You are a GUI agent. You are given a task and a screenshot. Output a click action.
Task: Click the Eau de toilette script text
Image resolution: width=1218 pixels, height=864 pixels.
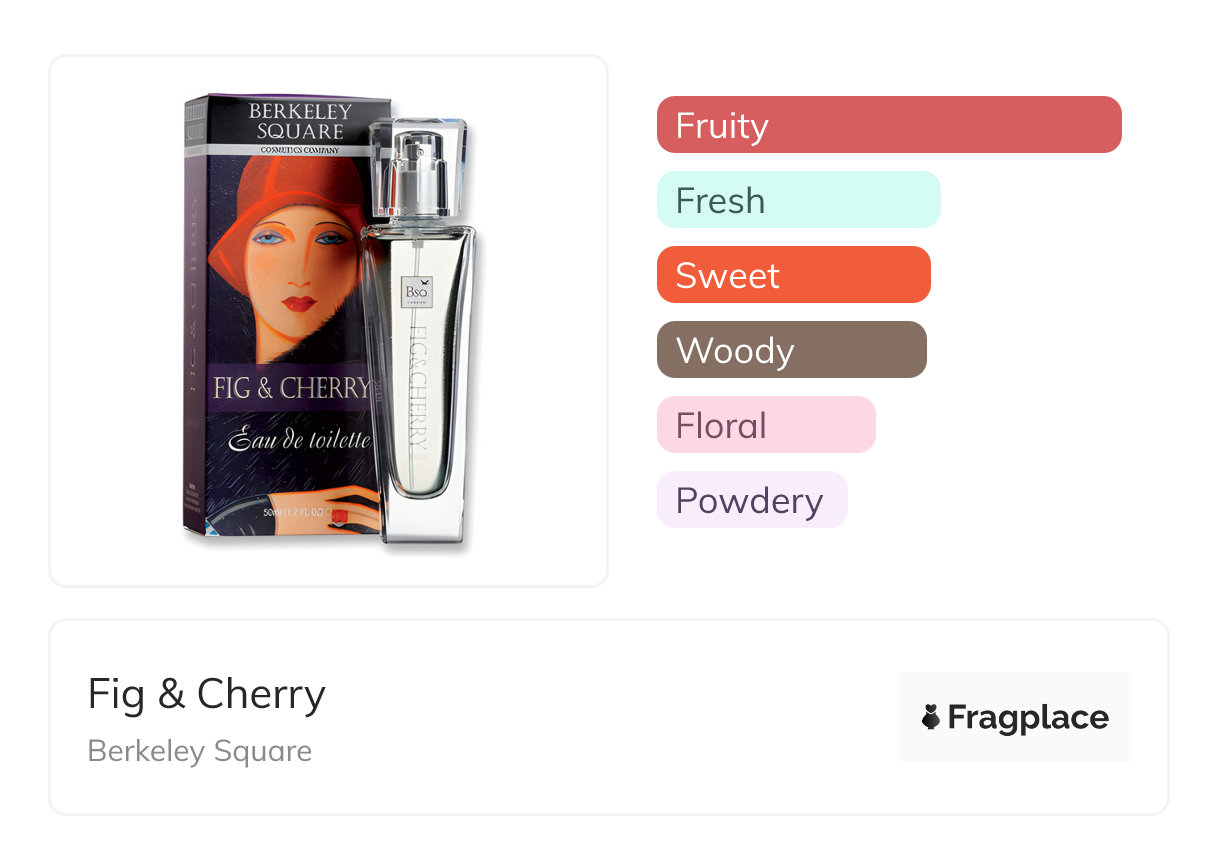(298, 439)
